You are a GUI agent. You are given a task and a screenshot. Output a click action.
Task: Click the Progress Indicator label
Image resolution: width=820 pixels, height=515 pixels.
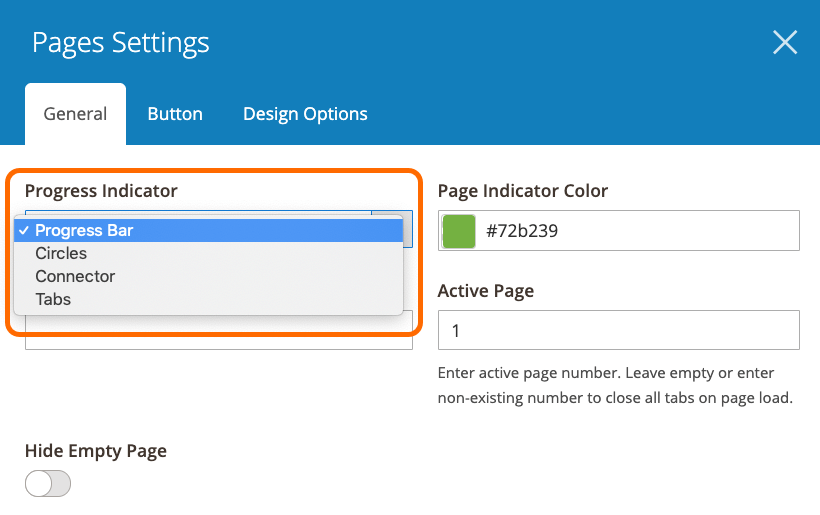click(101, 191)
